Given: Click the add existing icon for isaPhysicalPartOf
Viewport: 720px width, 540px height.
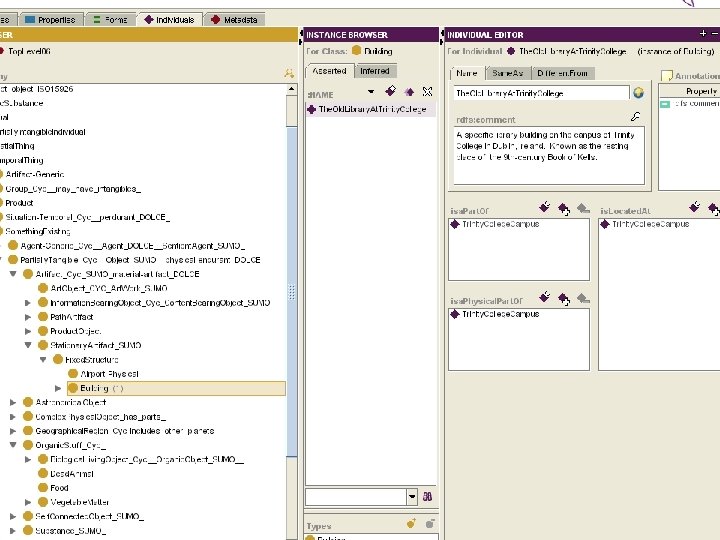Looking at the screenshot, I should click(x=564, y=299).
